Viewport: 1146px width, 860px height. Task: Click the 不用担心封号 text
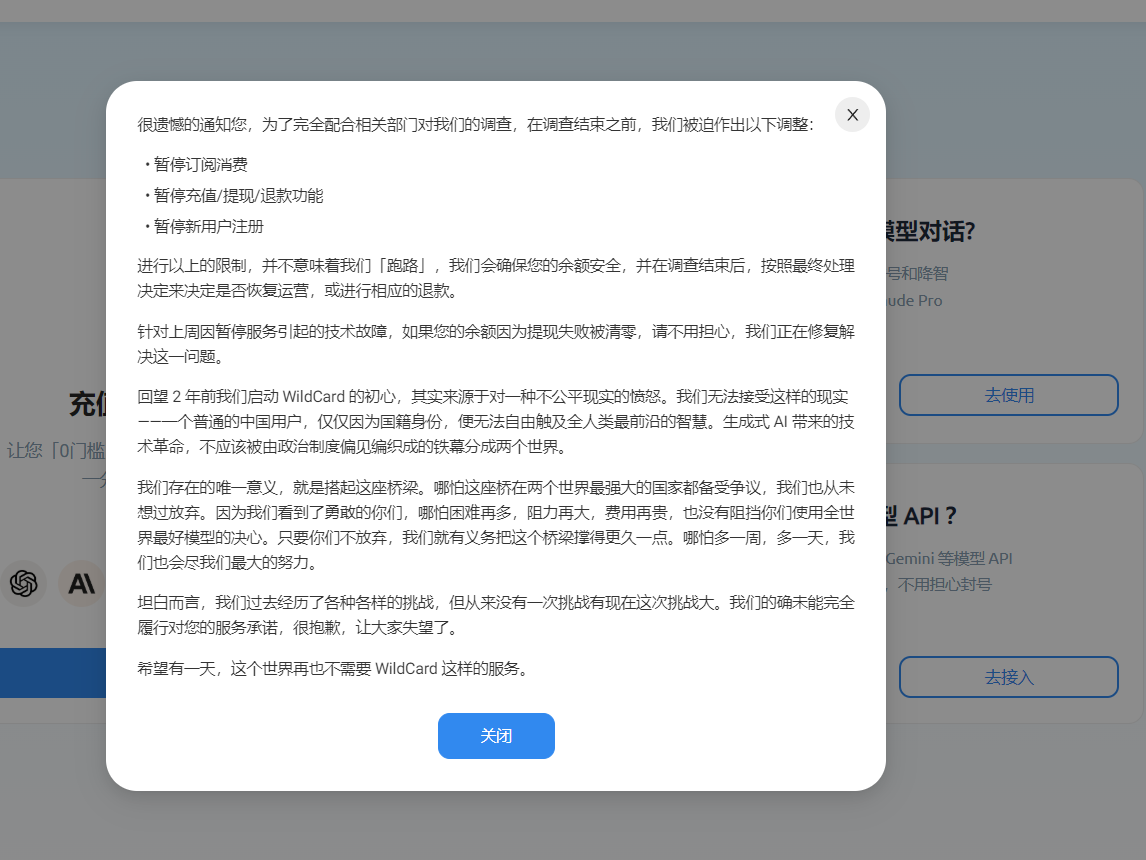pos(944,585)
